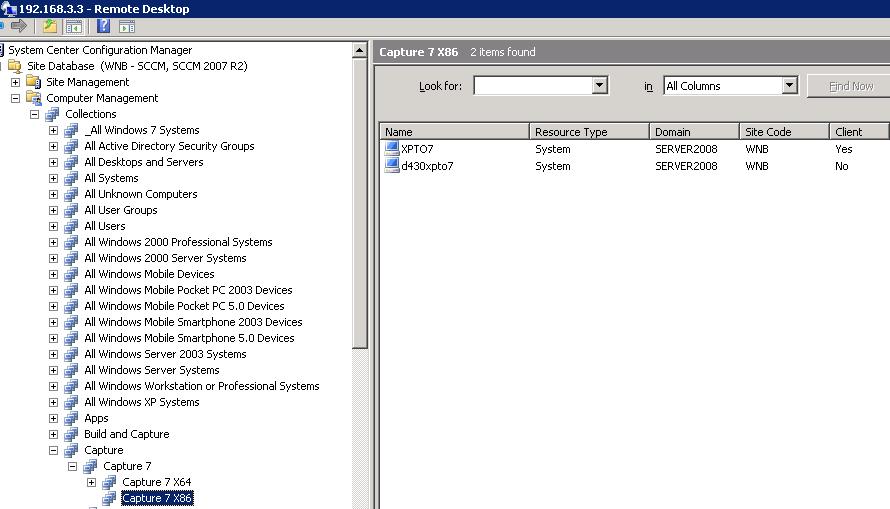This screenshot has height=509, width=890.
Task: Select the All Systems collection
Action: pos(111,178)
